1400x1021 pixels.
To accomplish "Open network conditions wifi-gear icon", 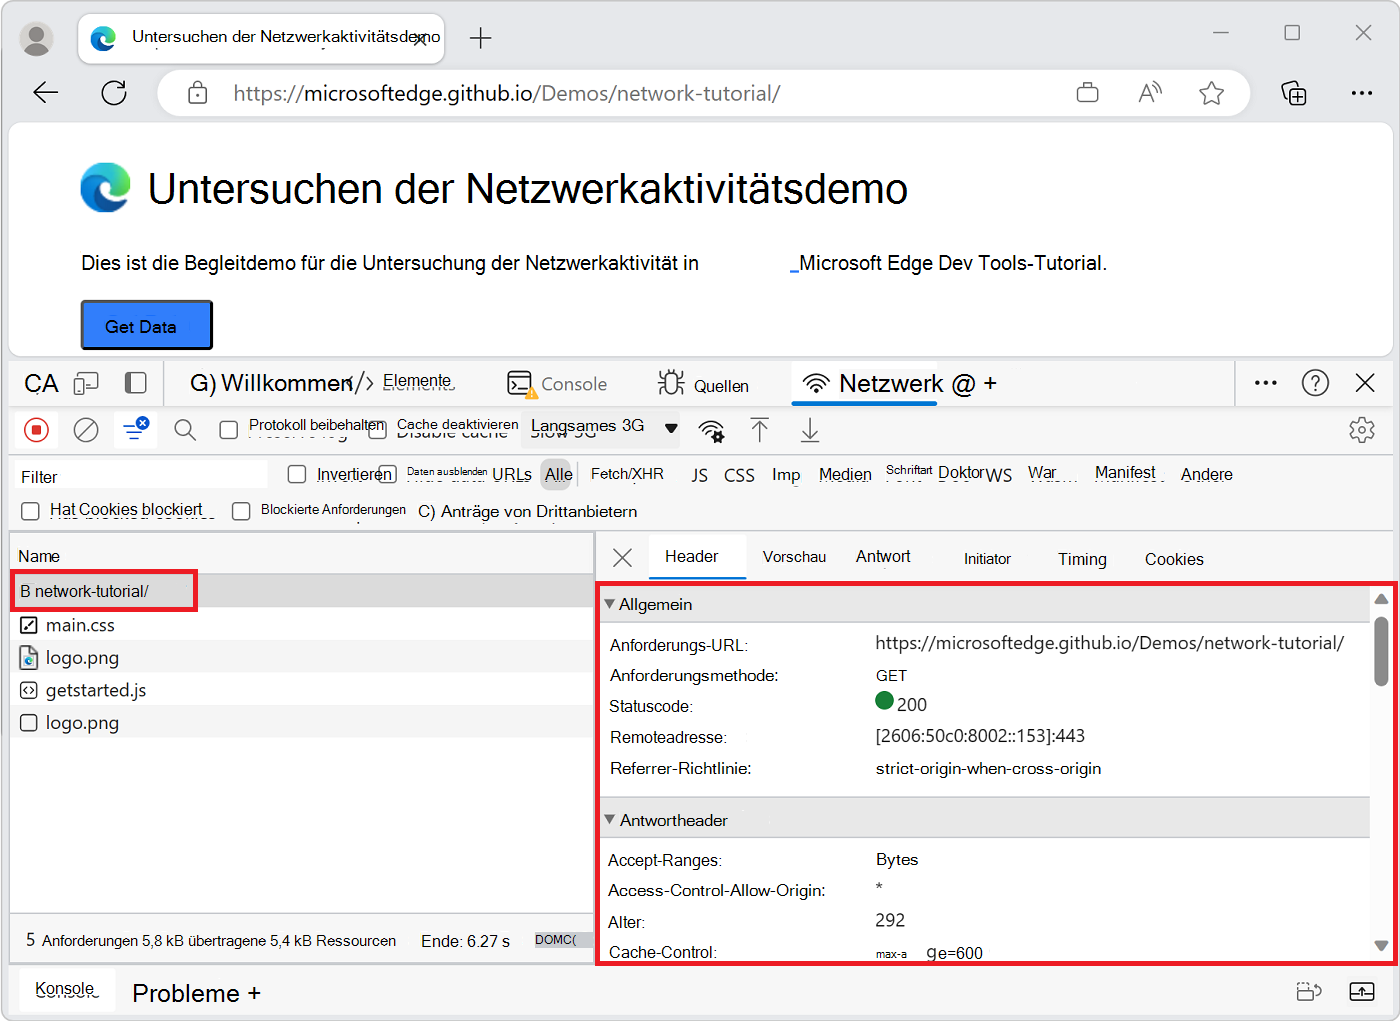I will coord(711,431).
